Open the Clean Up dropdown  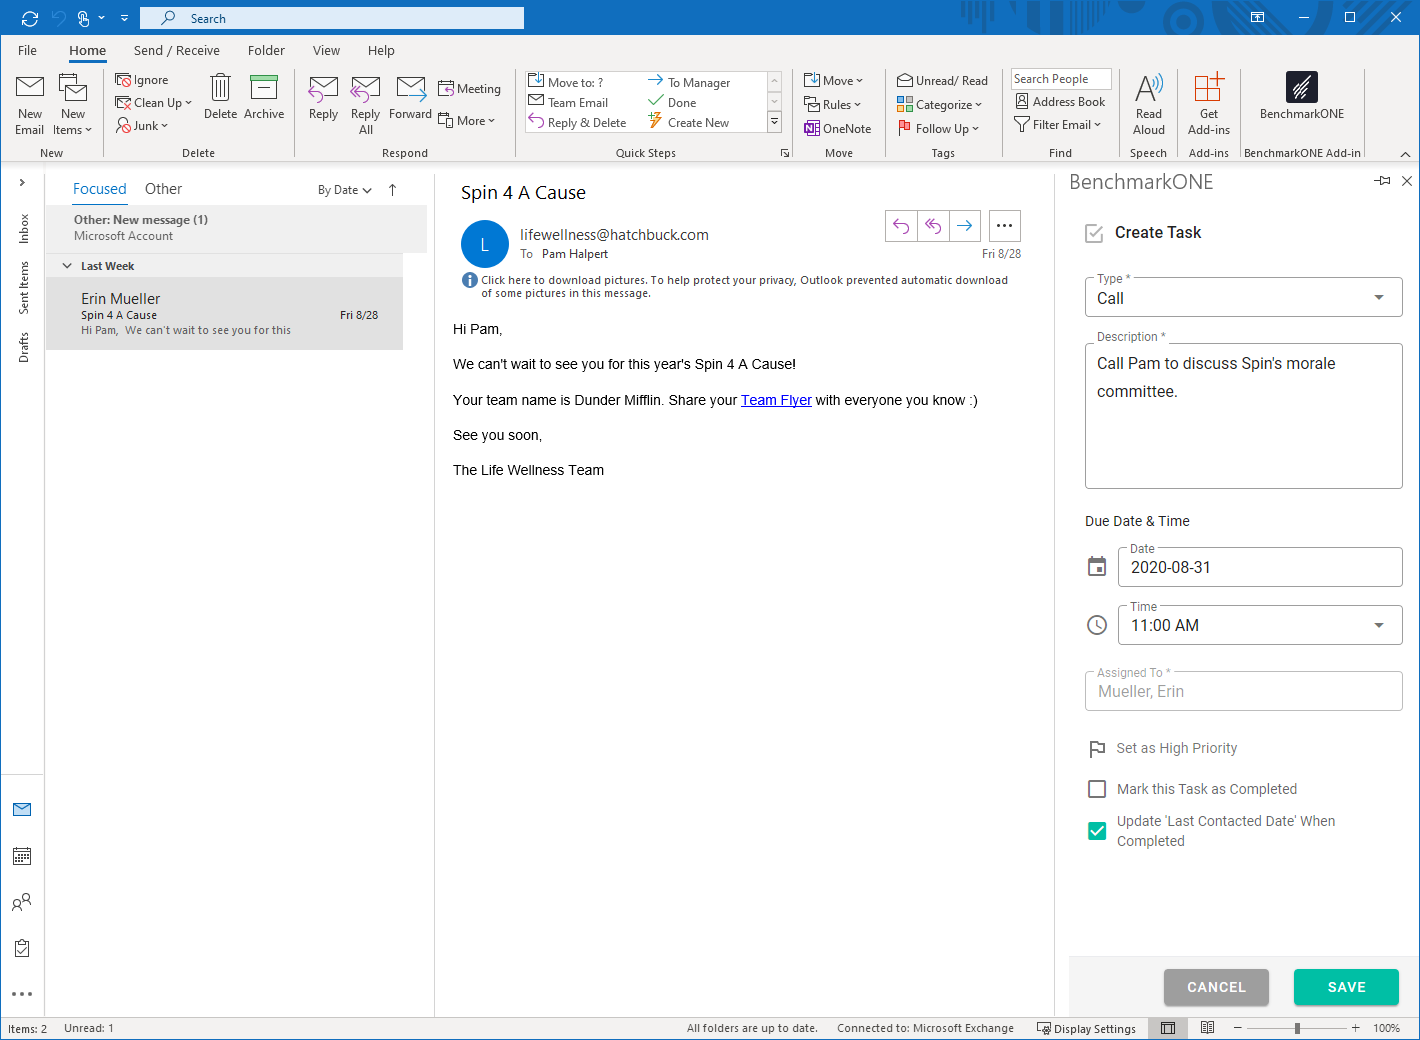point(153,103)
